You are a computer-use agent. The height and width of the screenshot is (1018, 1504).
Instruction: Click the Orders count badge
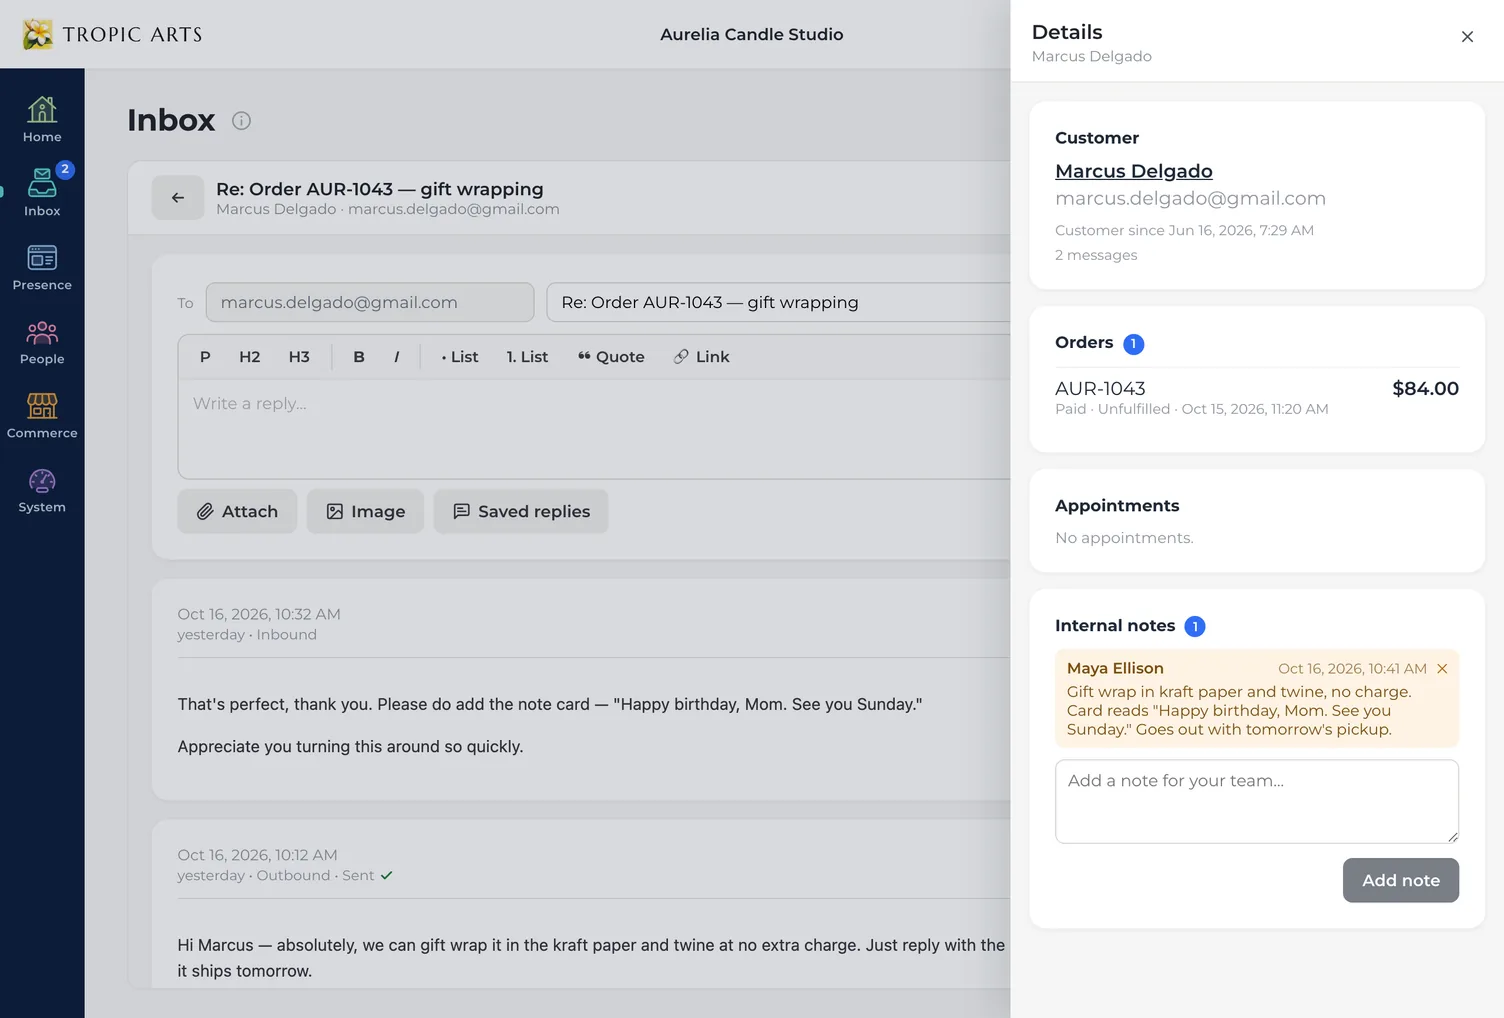coord(1133,344)
